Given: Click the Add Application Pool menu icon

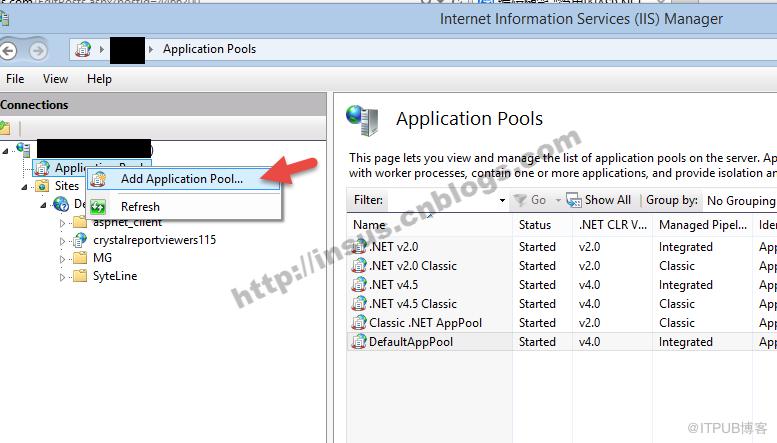Looking at the screenshot, I should point(98,179).
